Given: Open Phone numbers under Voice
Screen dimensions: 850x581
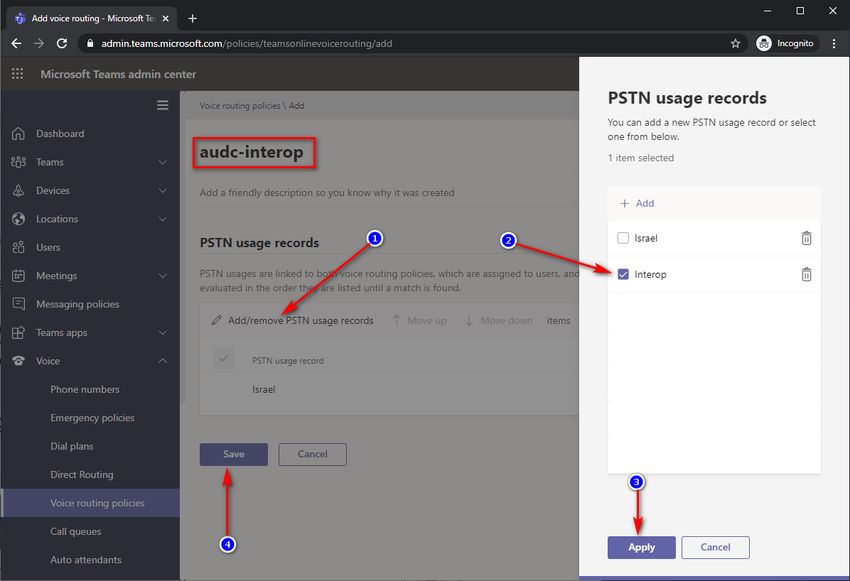Looking at the screenshot, I should [x=85, y=389].
